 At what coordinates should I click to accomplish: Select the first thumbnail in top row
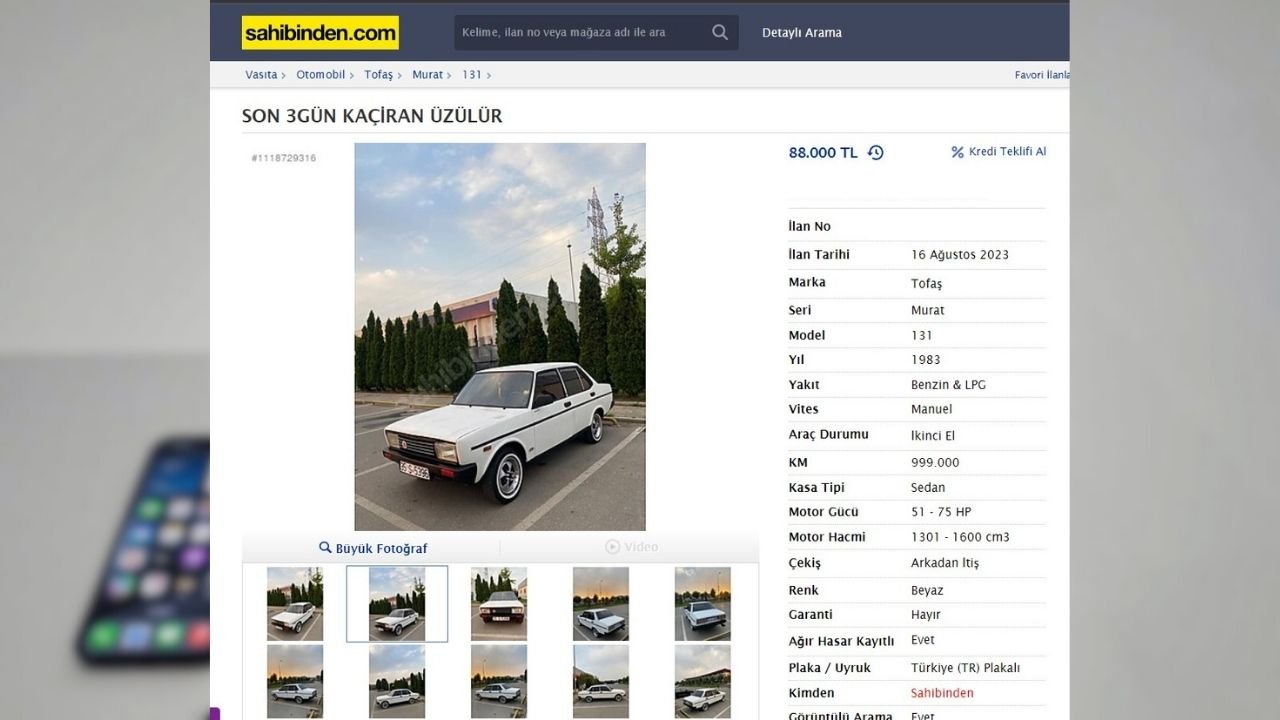295,604
